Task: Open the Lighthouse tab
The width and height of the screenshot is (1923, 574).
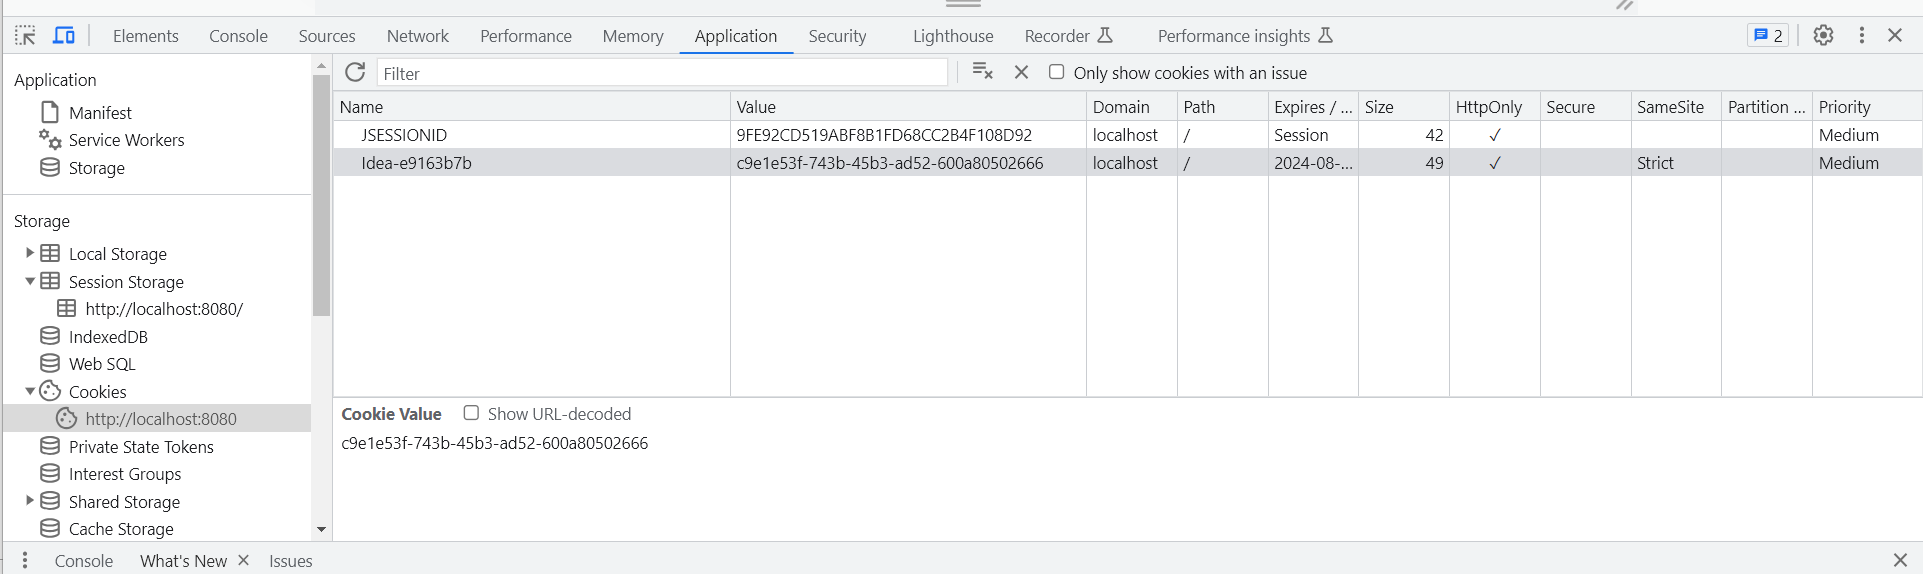Action: click(x=953, y=36)
